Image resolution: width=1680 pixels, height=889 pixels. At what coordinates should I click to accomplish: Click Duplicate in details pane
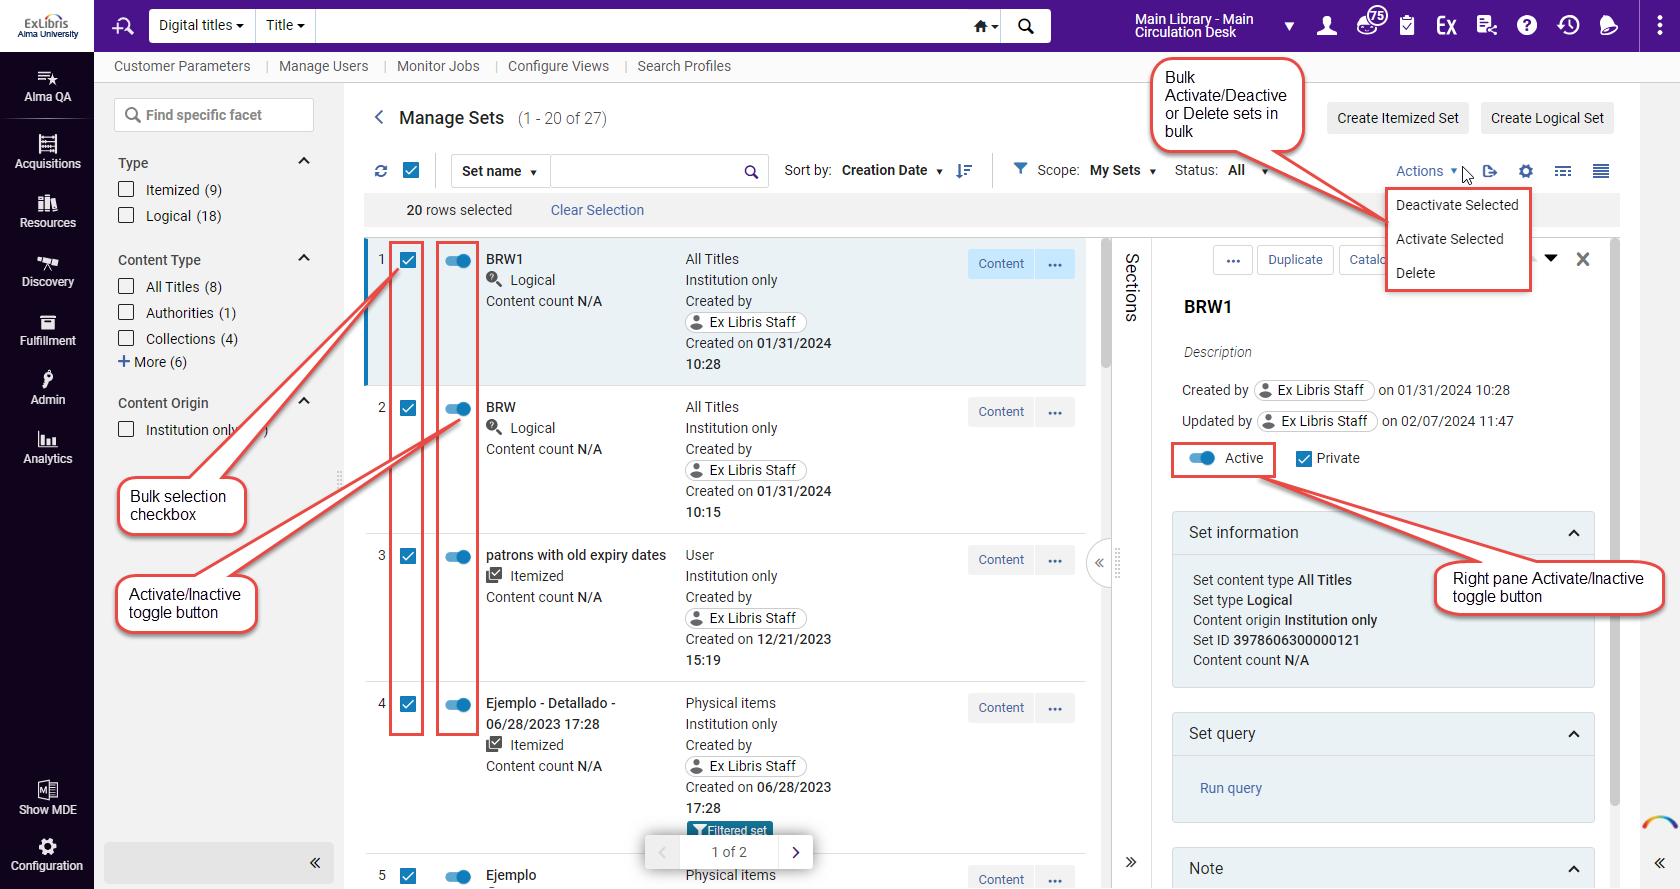(x=1295, y=260)
